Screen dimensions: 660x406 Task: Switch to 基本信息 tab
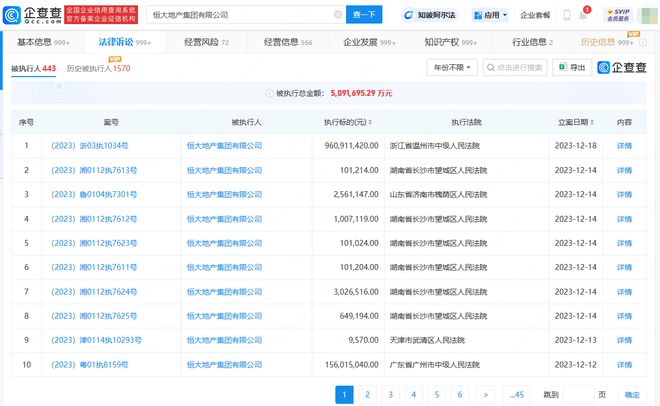point(43,42)
